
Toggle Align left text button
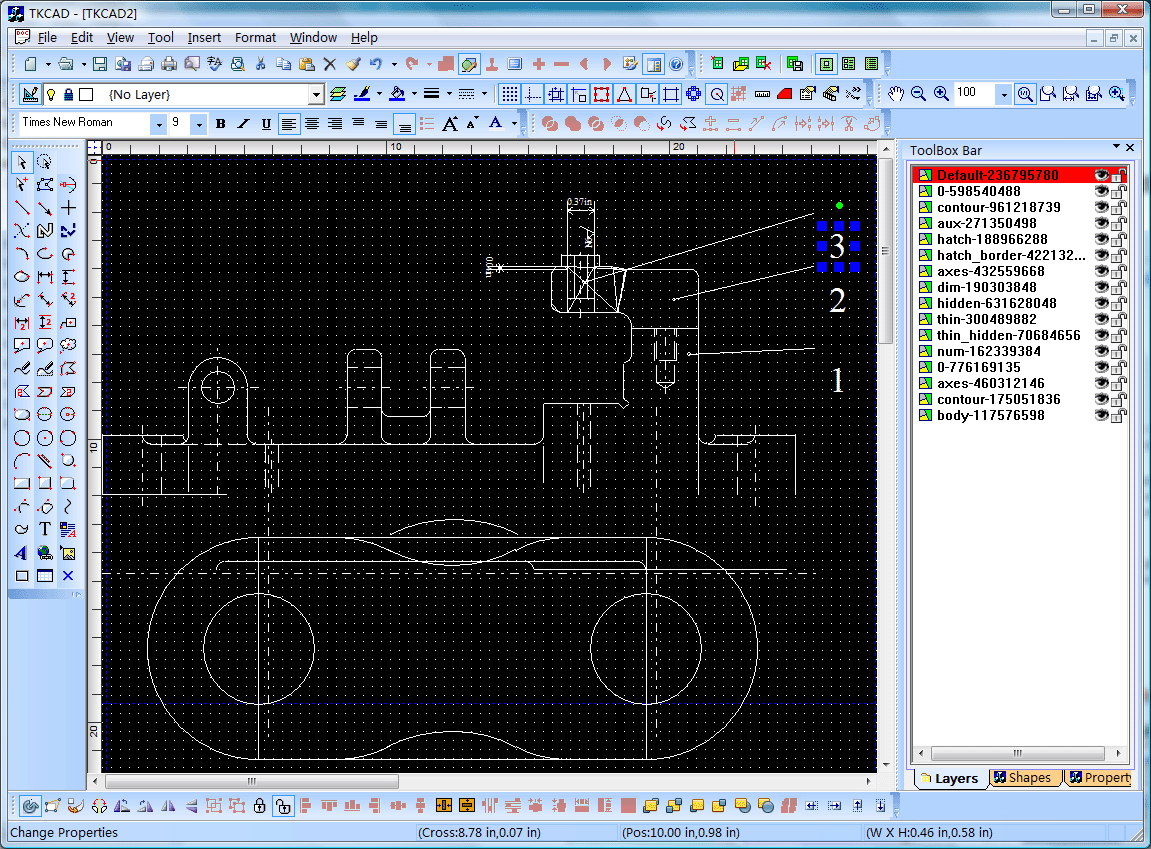pos(288,124)
